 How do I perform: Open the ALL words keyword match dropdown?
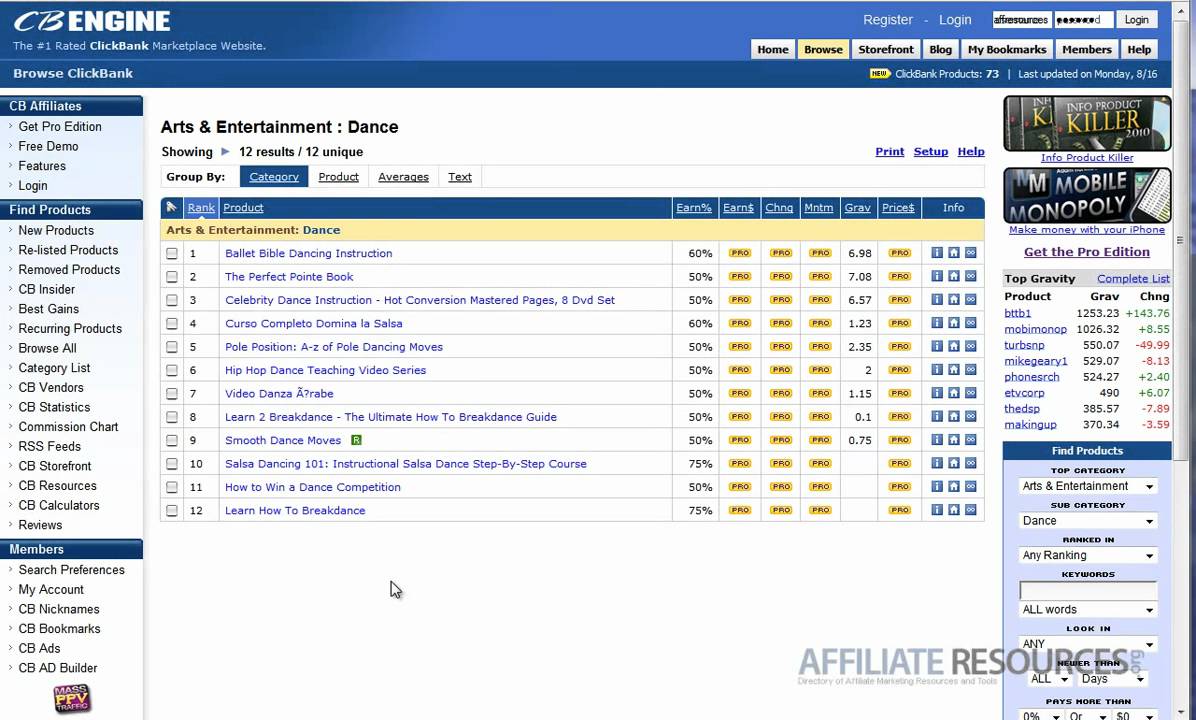tap(1088, 609)
